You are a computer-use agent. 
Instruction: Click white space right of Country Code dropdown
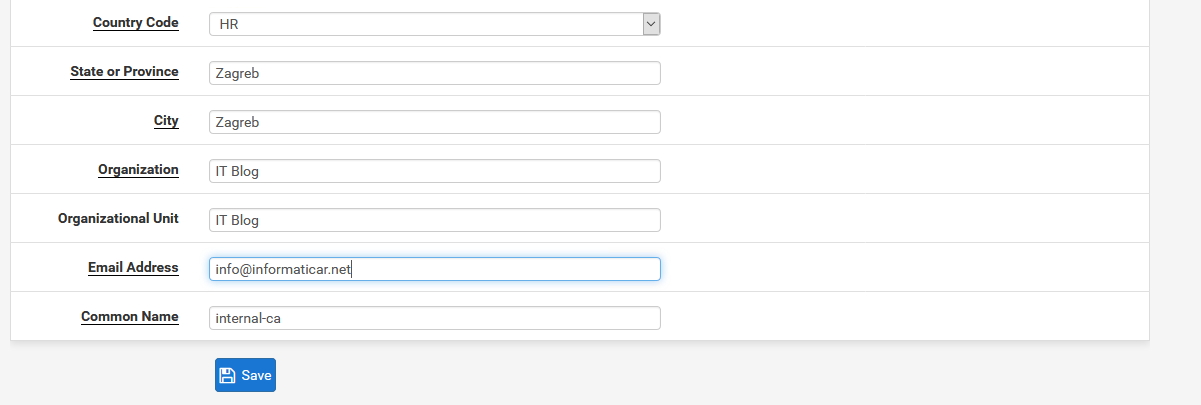point(900,24)
